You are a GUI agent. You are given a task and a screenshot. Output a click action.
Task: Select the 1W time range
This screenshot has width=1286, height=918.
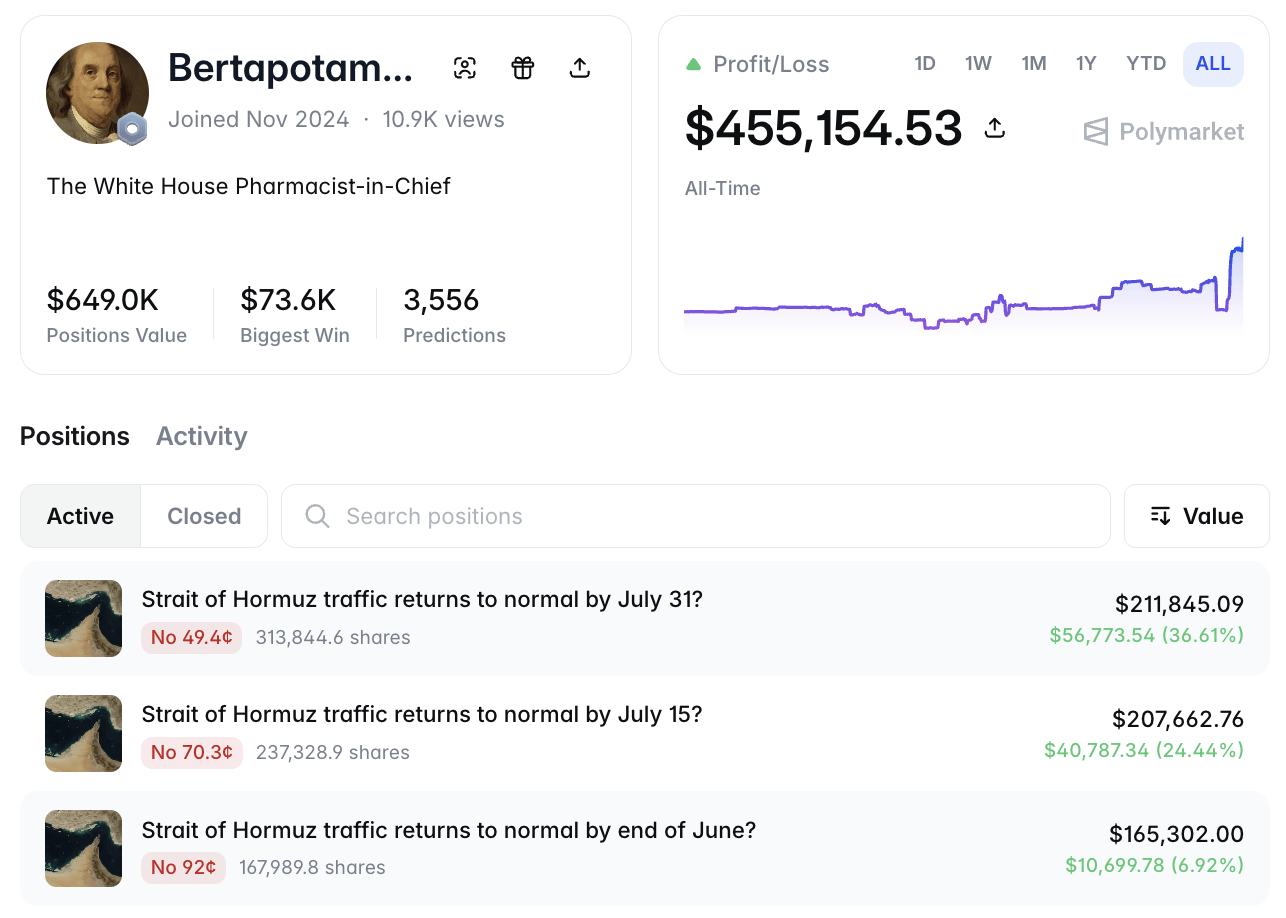pyautogui.click(x=978, y=64)
